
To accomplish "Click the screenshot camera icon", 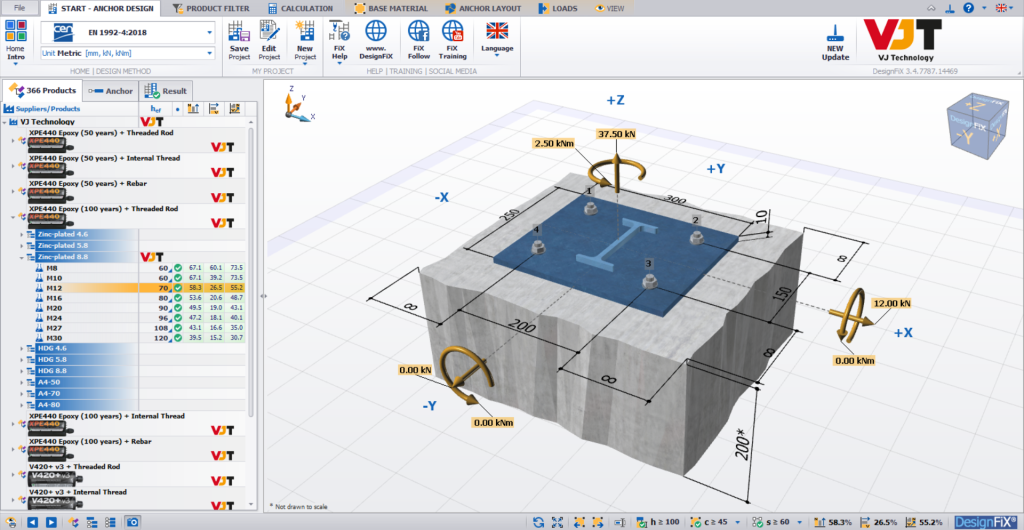I will [x=132, y=522].
